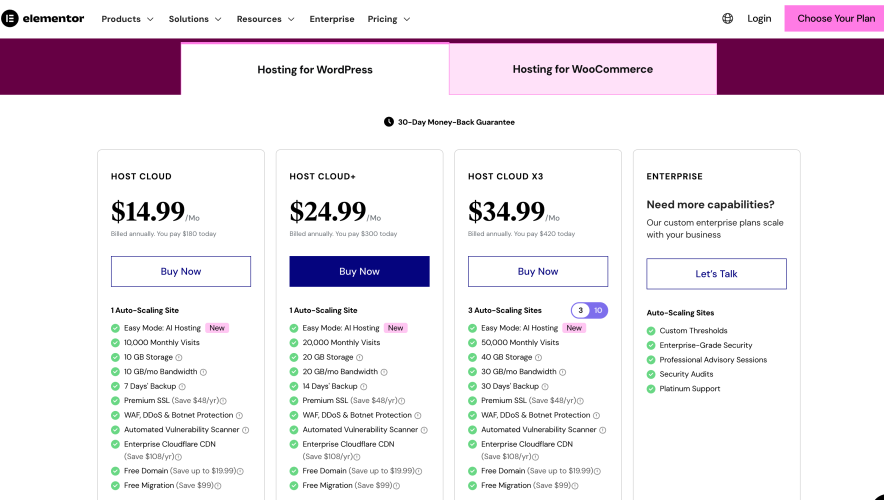
Task: Click Host Cloud WAF, DDoS protection info icon
Action: [x=240, y=415]
